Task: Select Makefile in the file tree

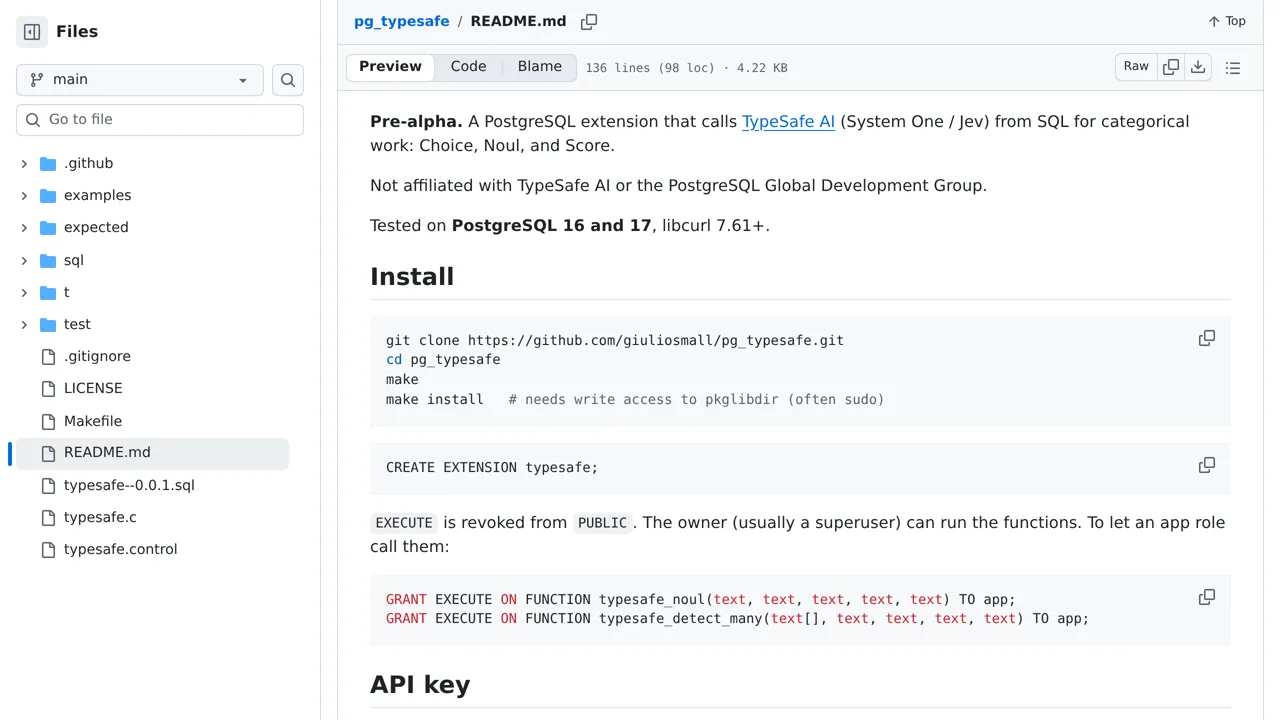Action: pos(93,421)
